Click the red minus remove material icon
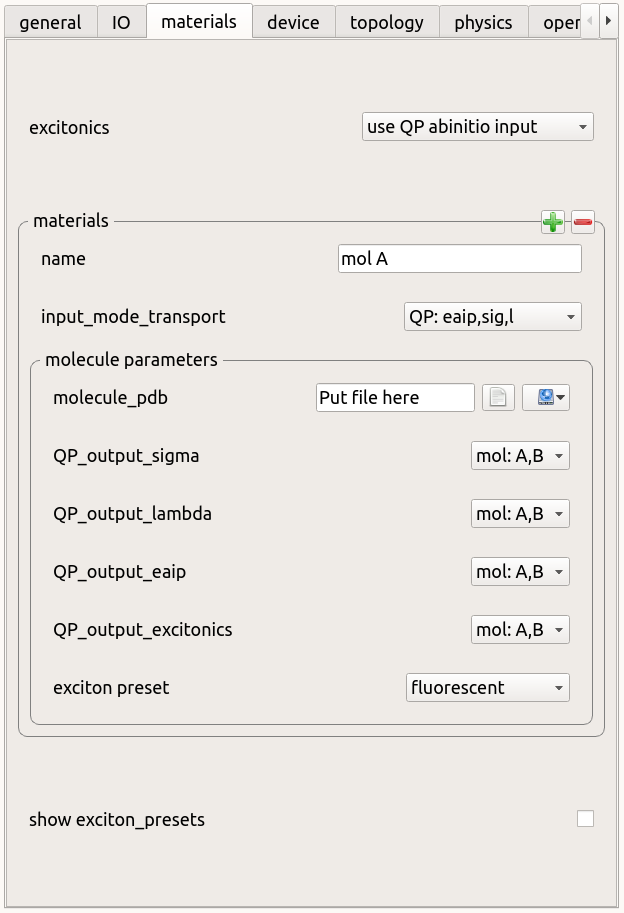The image size is (624, 913). (x=583, y=222)
